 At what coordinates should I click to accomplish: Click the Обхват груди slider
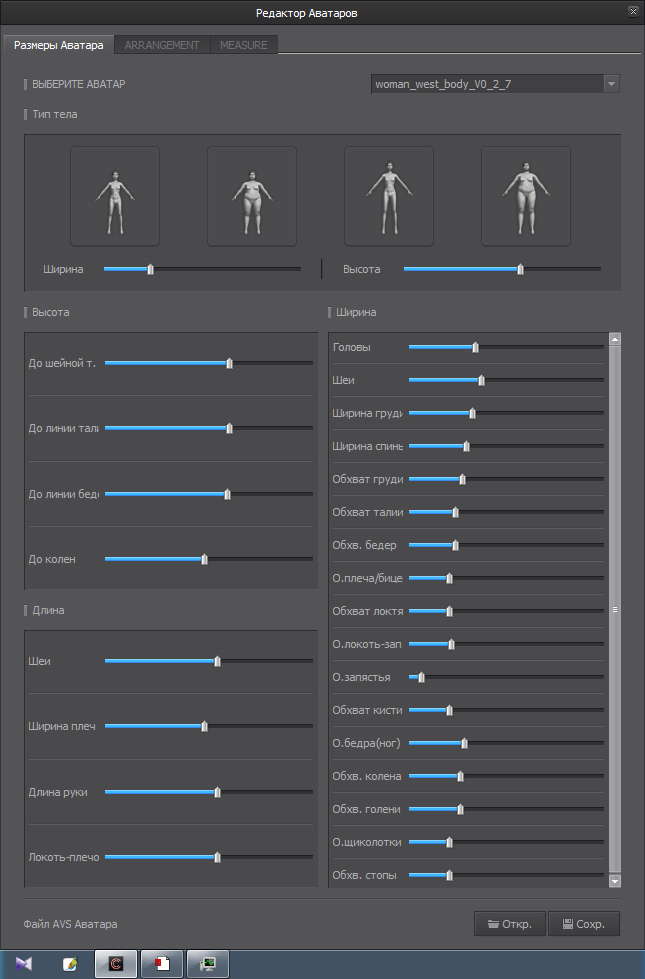pos(506,479)
